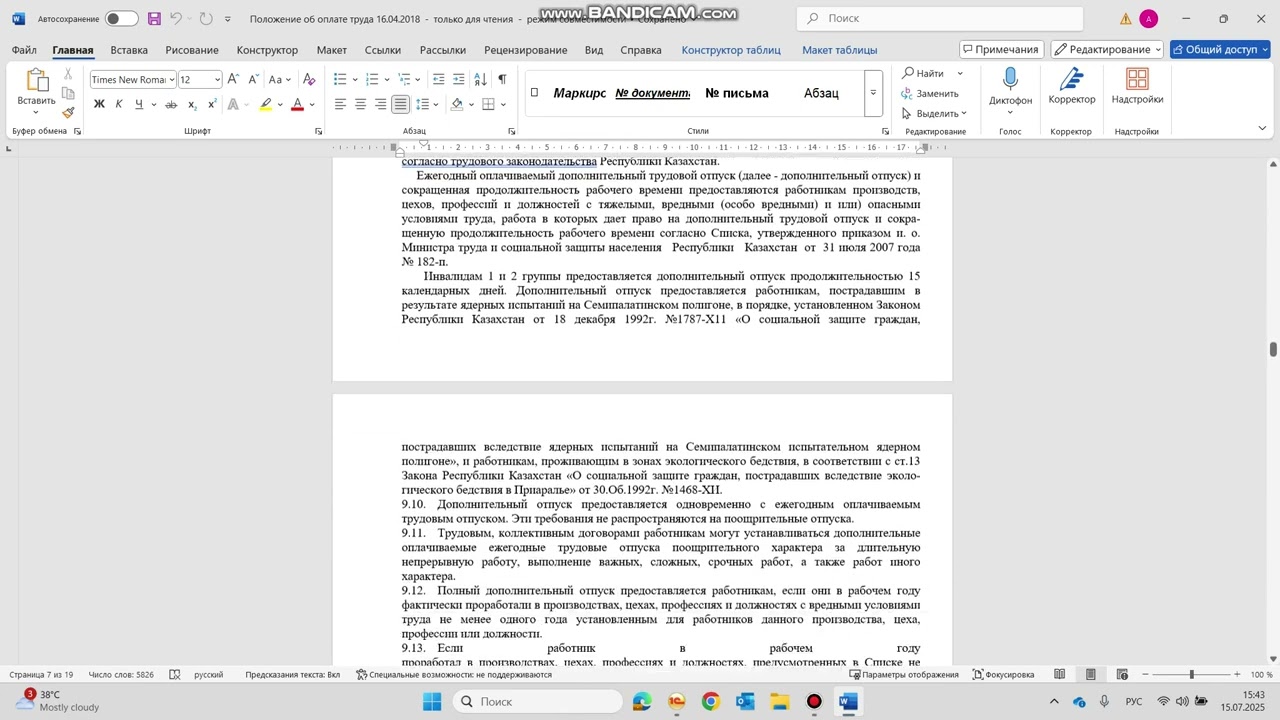Increase font size with the A-up icon

(233, 79)
